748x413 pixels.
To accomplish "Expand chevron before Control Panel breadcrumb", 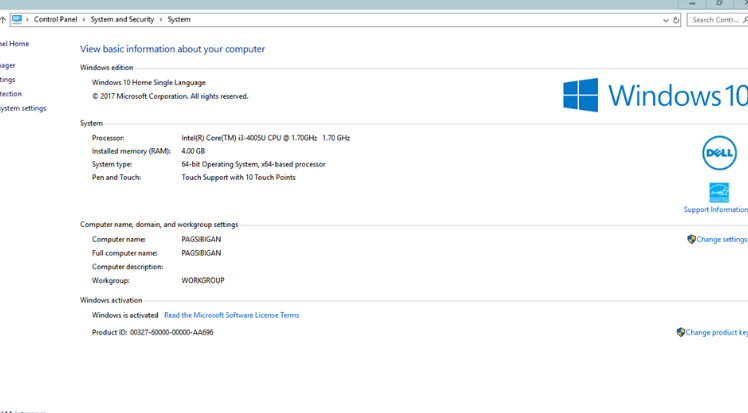I will click(x=27, y=20).
